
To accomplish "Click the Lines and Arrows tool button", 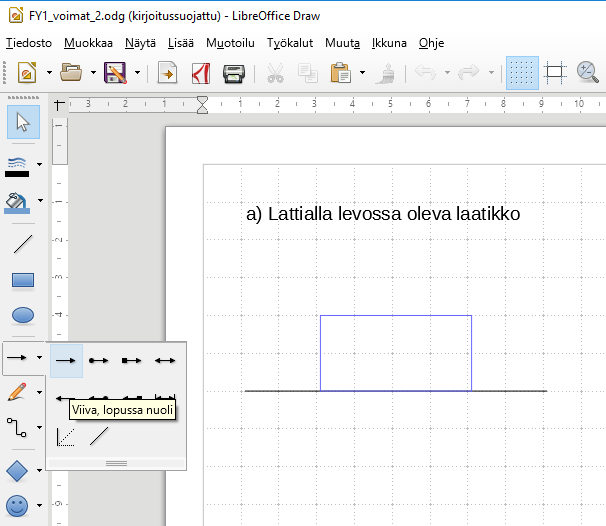I will coord(17,357).
